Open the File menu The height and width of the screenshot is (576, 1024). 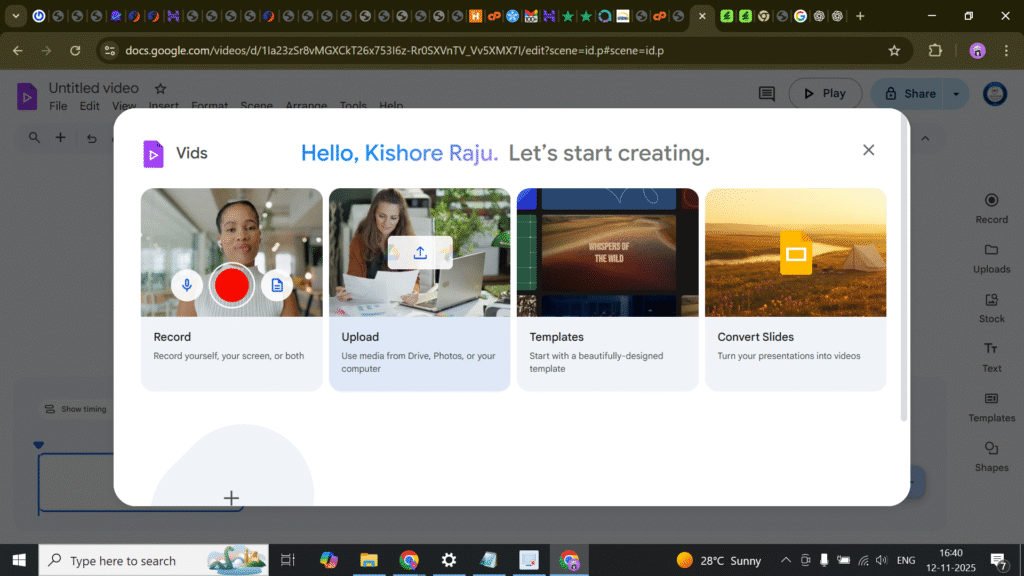pyautogui.click(x=58, y=106)
